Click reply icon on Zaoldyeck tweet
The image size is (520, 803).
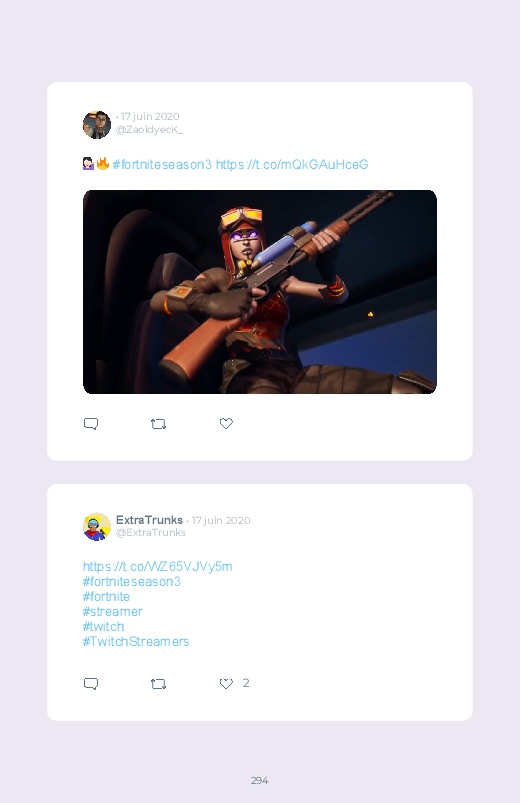[x=91, y=424]
